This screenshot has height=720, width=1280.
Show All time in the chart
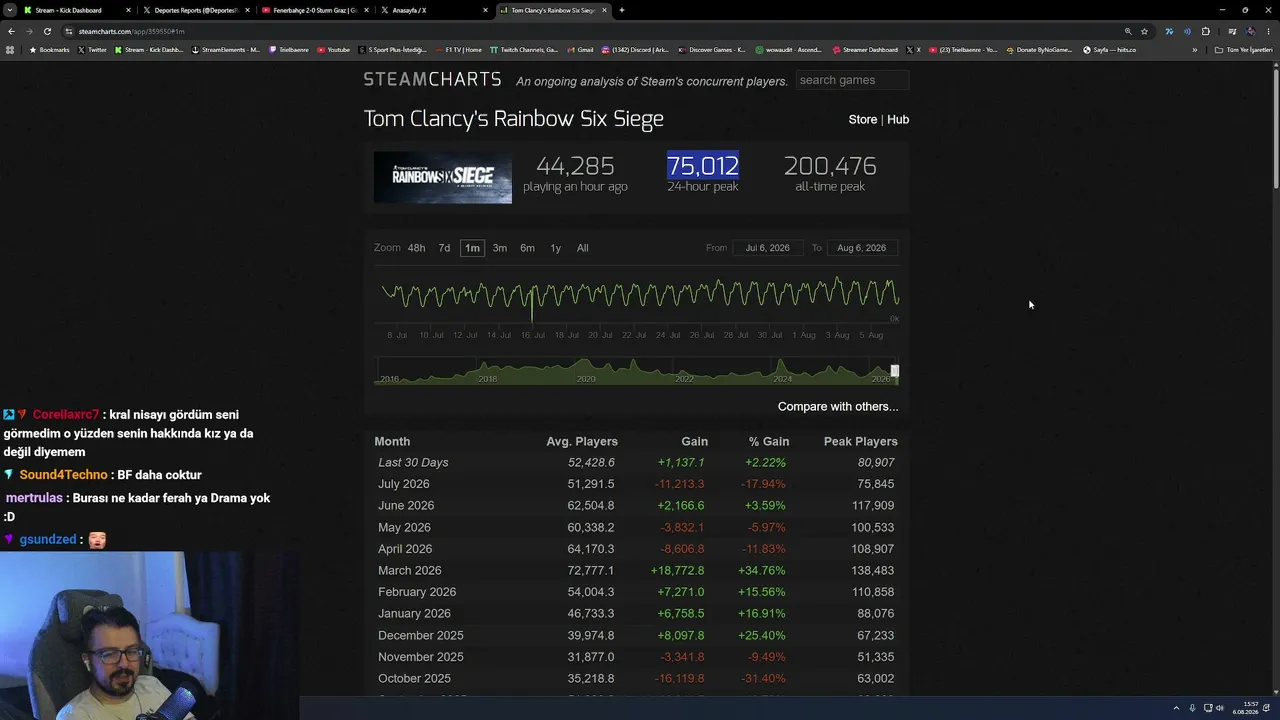[x=582, y=248]
